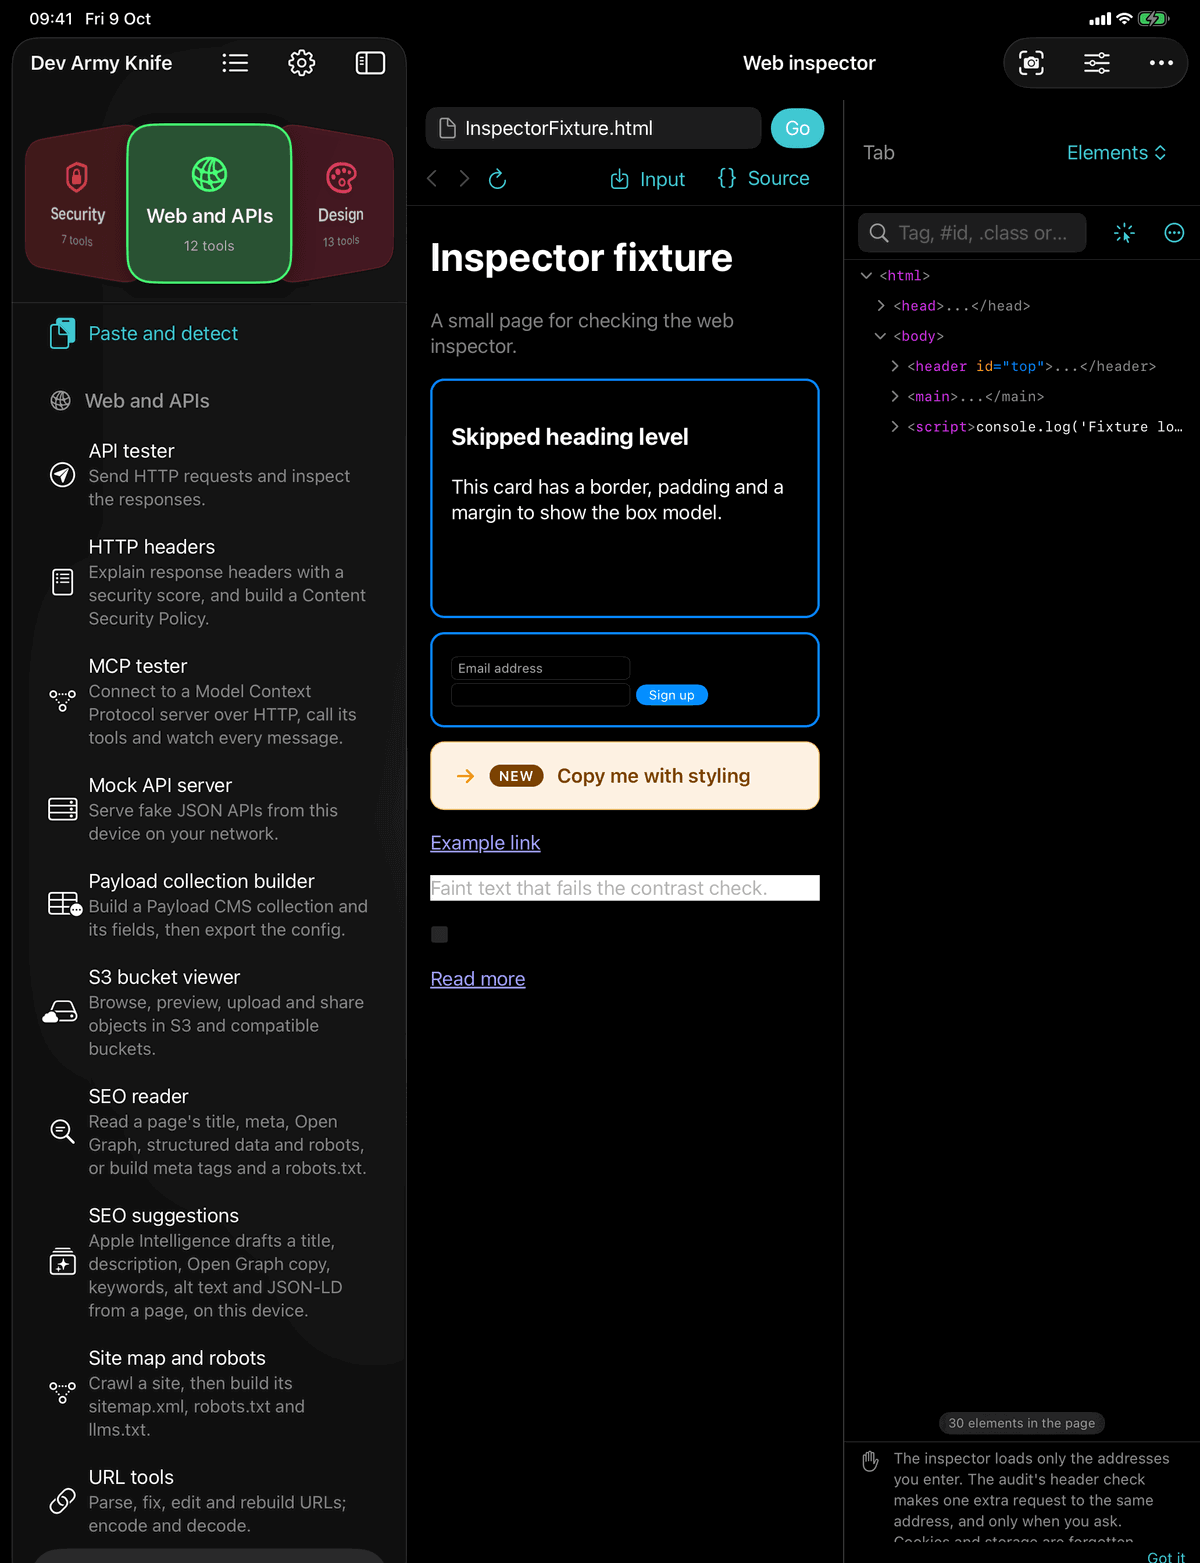Click the Go button
This screenshot has width=1200, height=1563.
(x=797, y=128)
